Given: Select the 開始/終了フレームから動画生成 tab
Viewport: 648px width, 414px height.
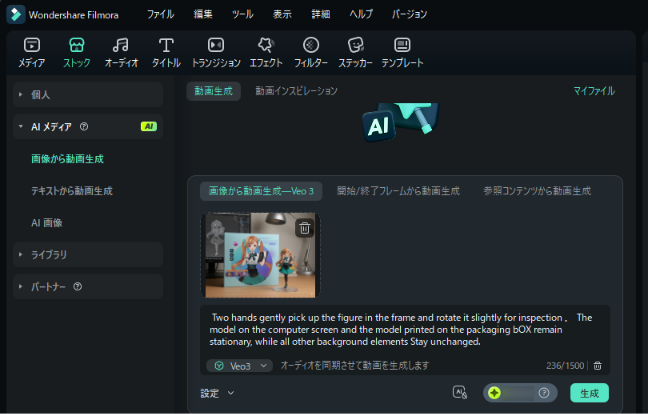Looking at the screenshot, I should click(x=398, y=191).
